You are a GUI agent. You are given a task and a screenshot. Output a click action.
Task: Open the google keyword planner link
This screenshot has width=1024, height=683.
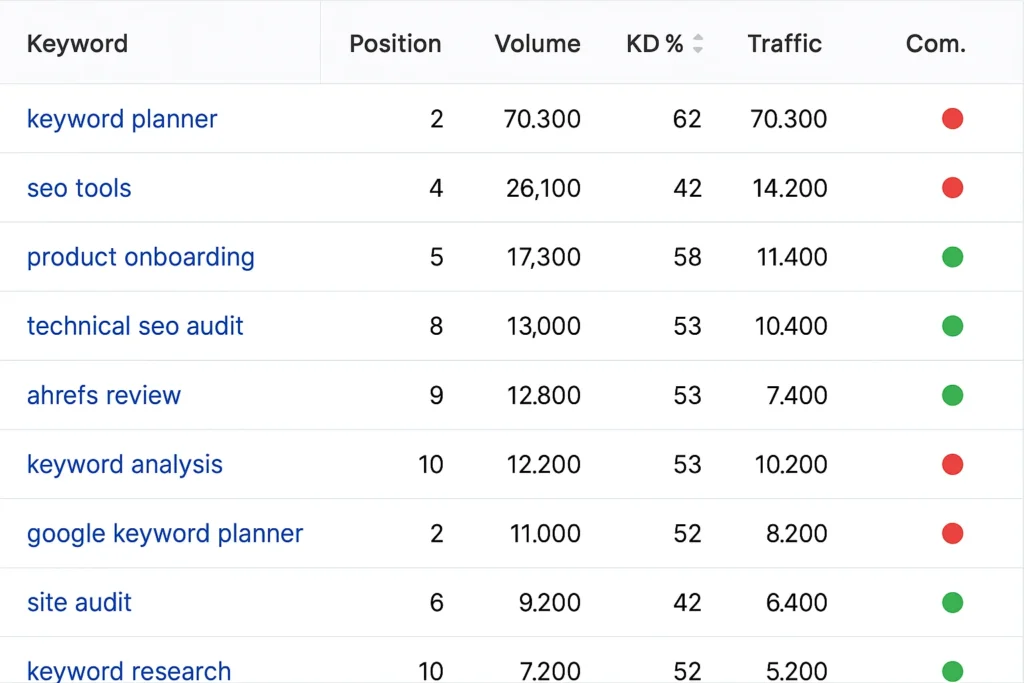coord(165,533)
